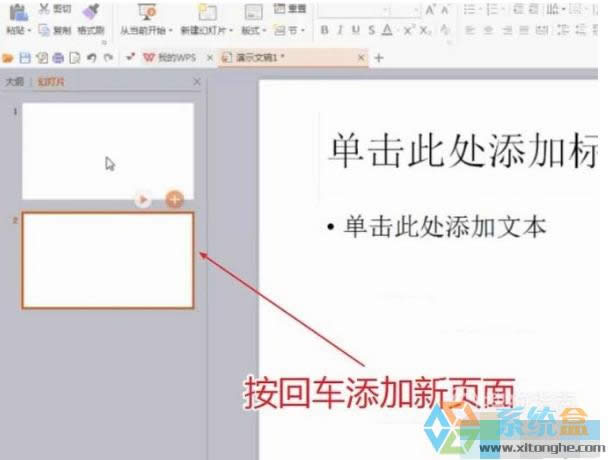Open the Paste (粘贴) dropdown arrow
This screenshot has height=460, width=616.
point(33,31)
